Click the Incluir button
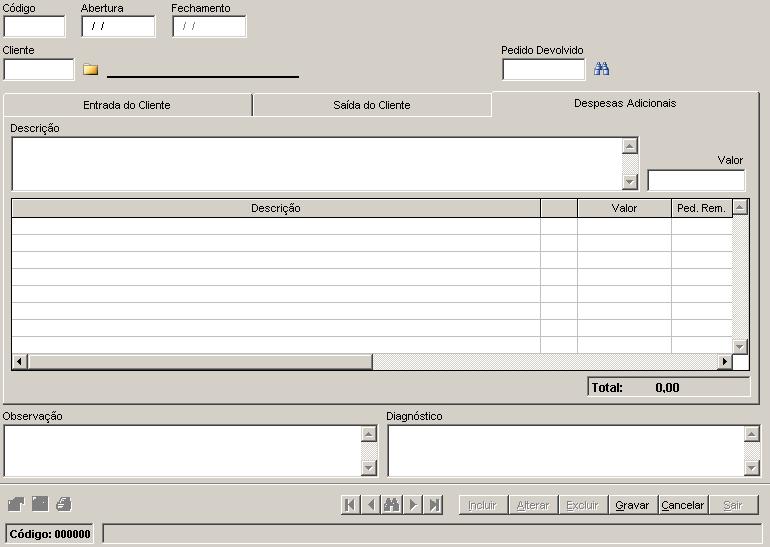Image resolution: width=770 pixels, height=547 pixels. tap(482, 505)
